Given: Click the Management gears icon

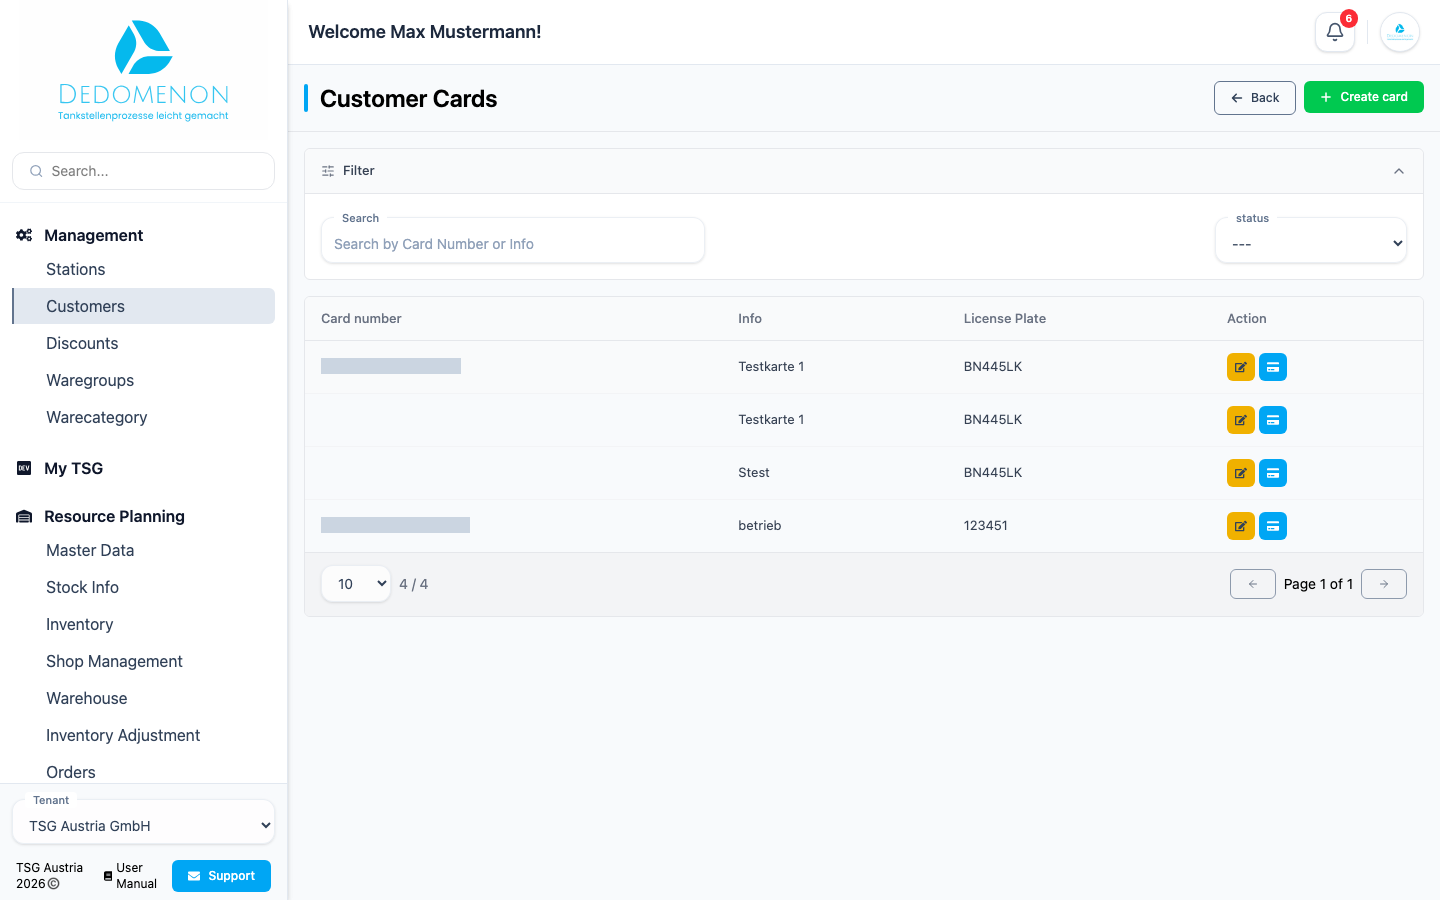Looking at the screenshot, I should 24,235.
